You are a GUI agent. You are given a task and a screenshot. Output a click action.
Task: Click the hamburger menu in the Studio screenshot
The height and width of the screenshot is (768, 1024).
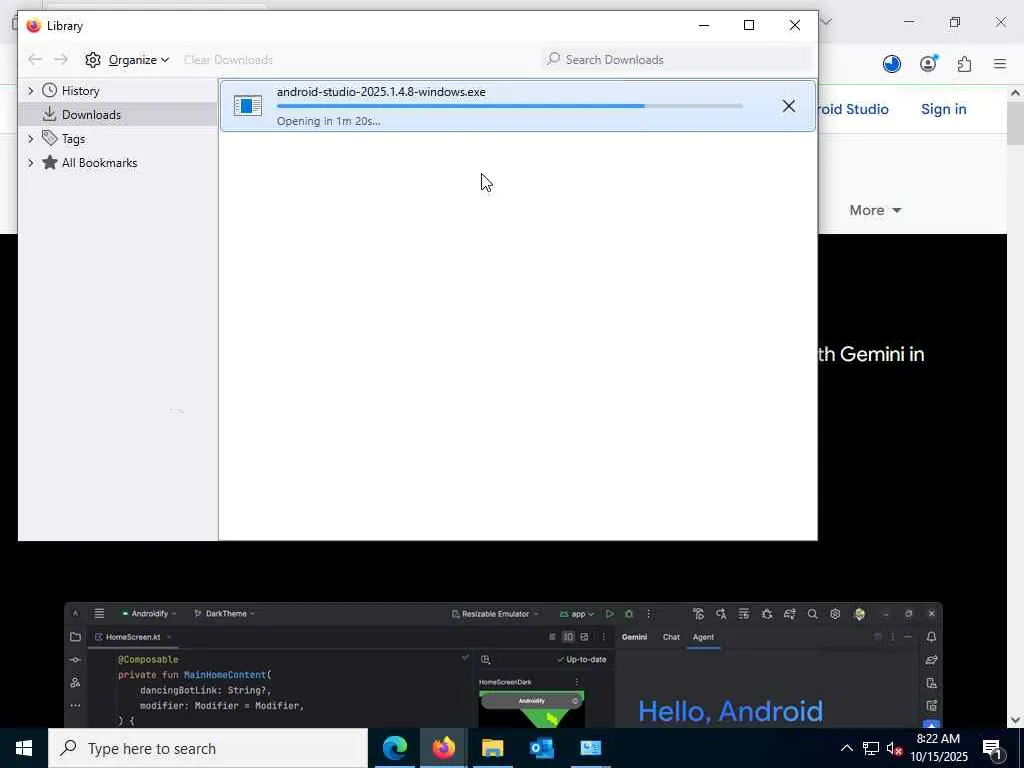[99, 613]
